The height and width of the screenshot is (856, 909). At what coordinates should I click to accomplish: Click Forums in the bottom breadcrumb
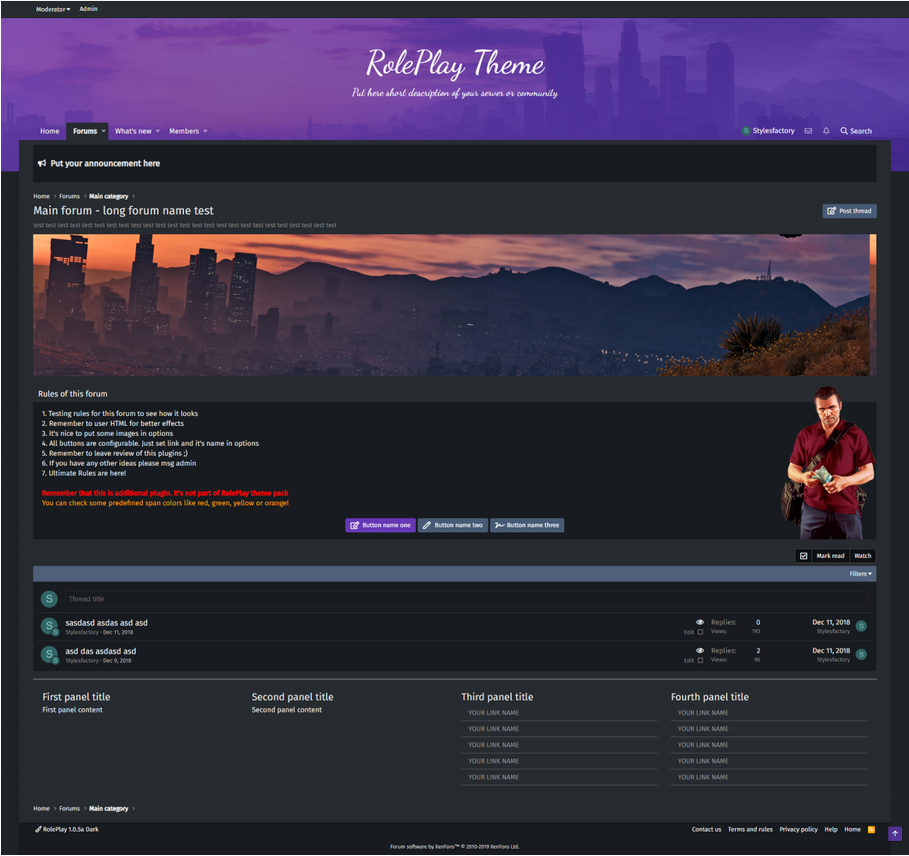pos(70,808)
